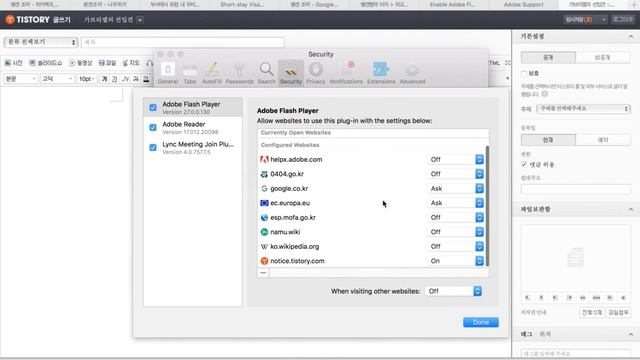Select the 공개 visibility option
The width and height of the screenshot is (640, 360).
pyautogui.click(x=548, y=58)
